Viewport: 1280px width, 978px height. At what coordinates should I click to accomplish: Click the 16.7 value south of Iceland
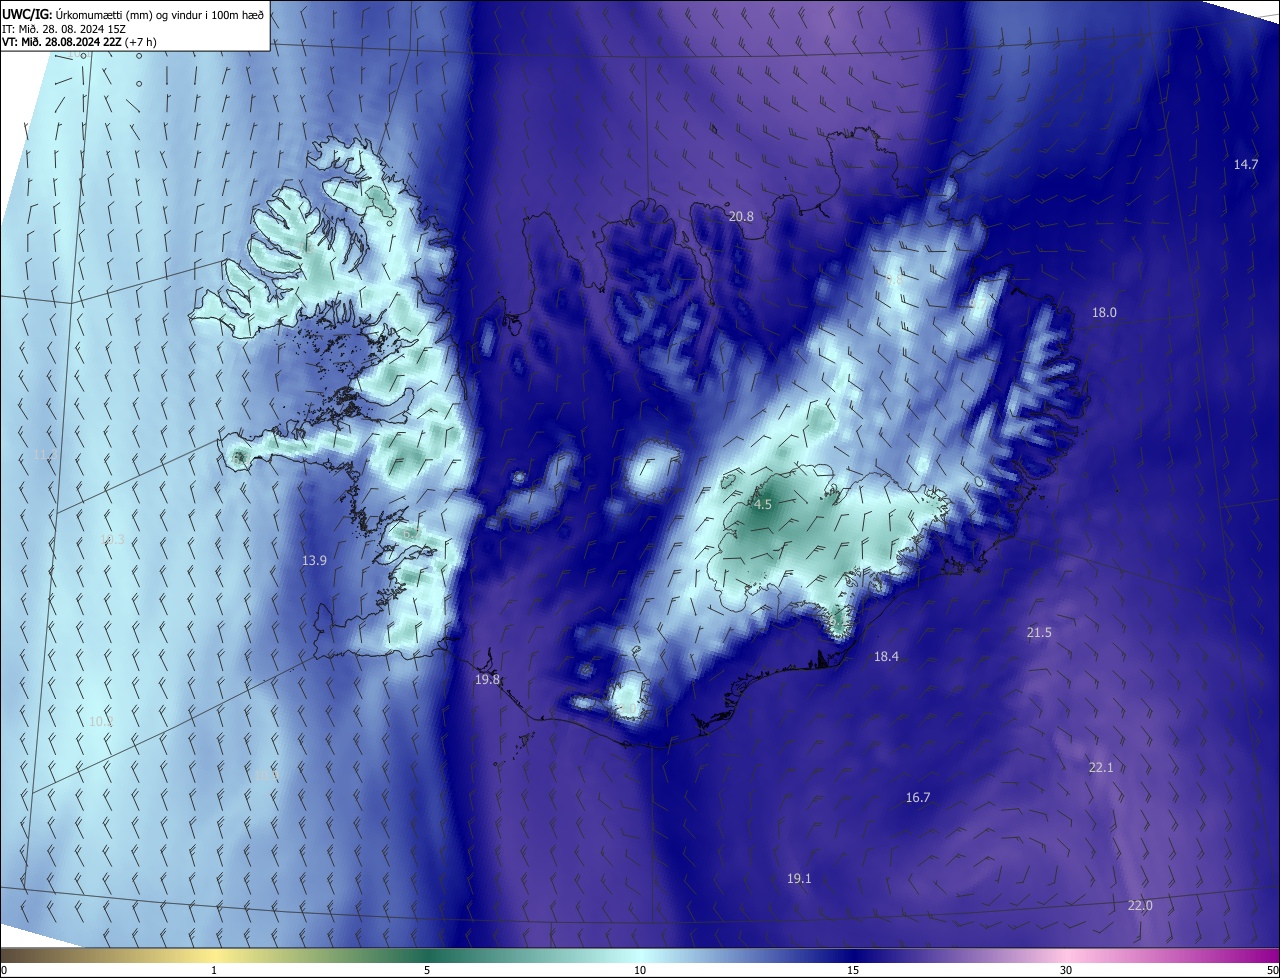(x=917, y=797)
